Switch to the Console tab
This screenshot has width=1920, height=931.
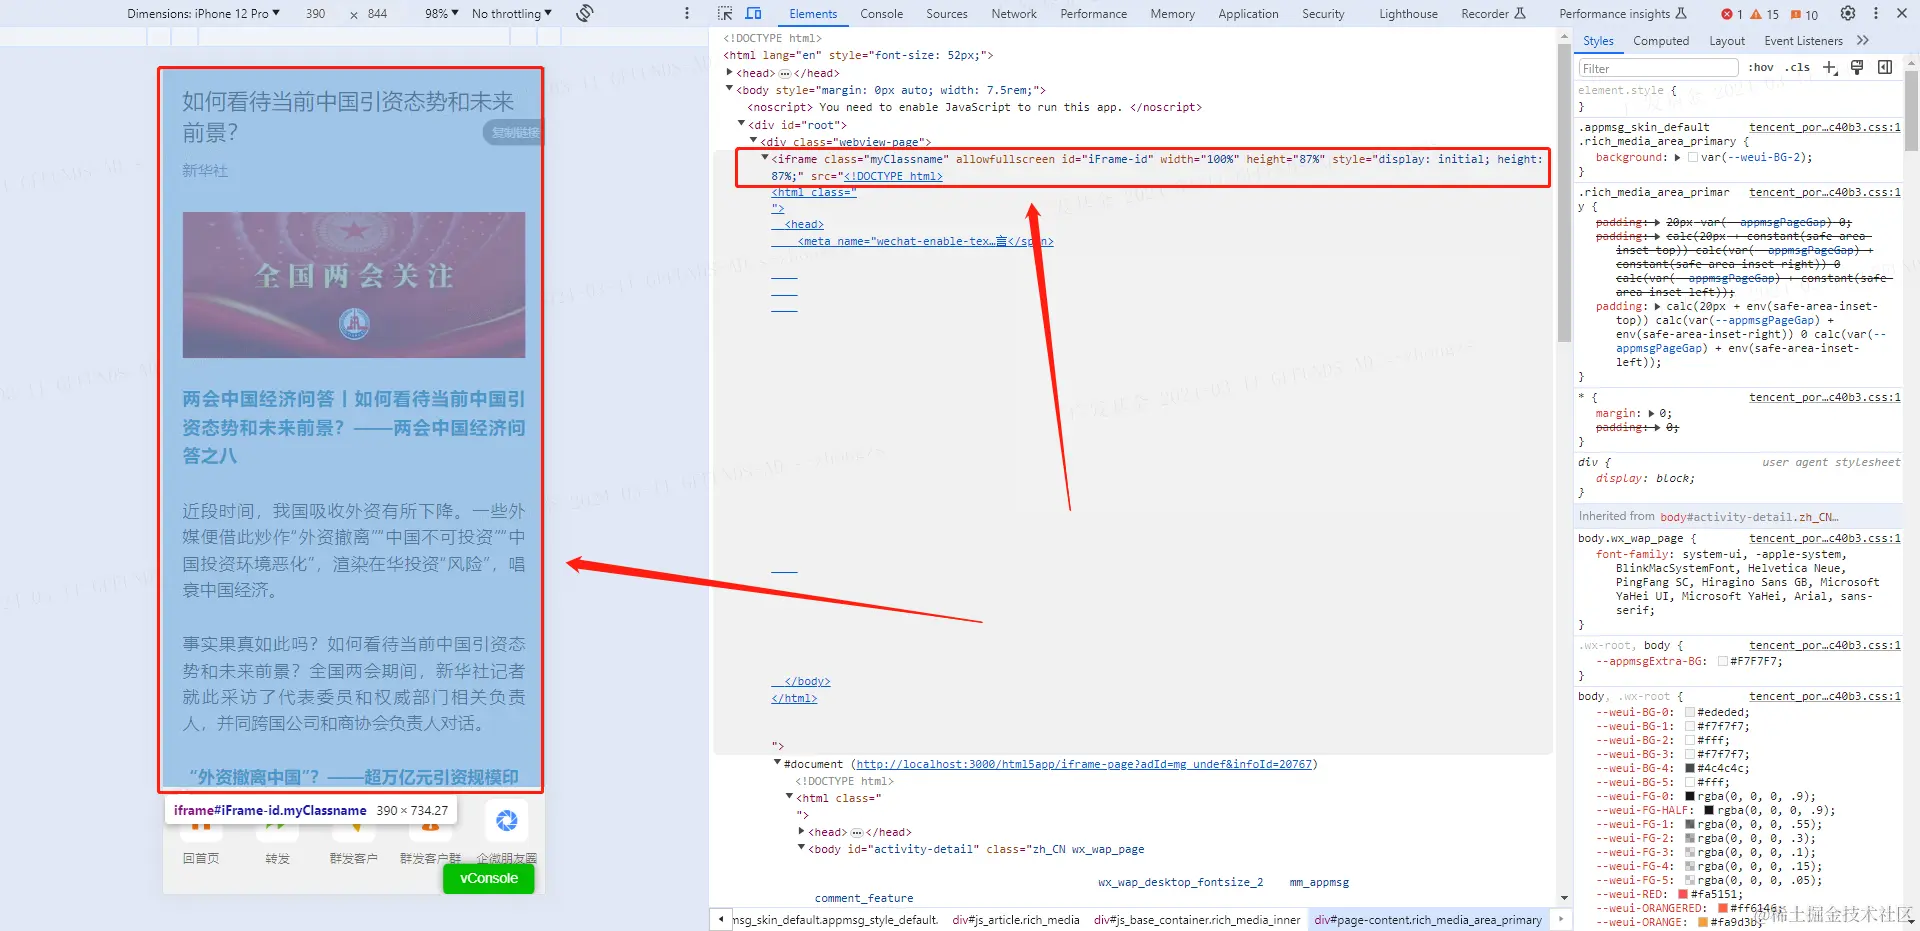pos(881,13)
